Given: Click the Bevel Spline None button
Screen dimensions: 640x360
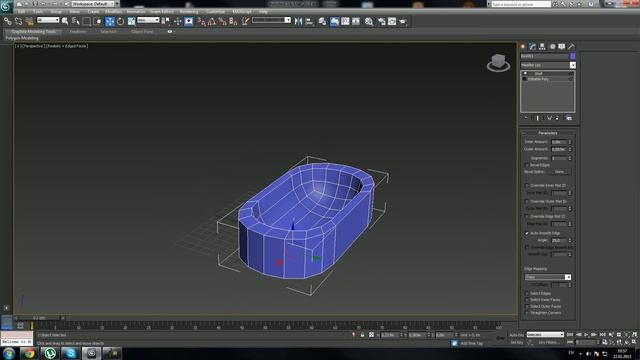Looking at the screenshot, I should click(x=559, y=172).
